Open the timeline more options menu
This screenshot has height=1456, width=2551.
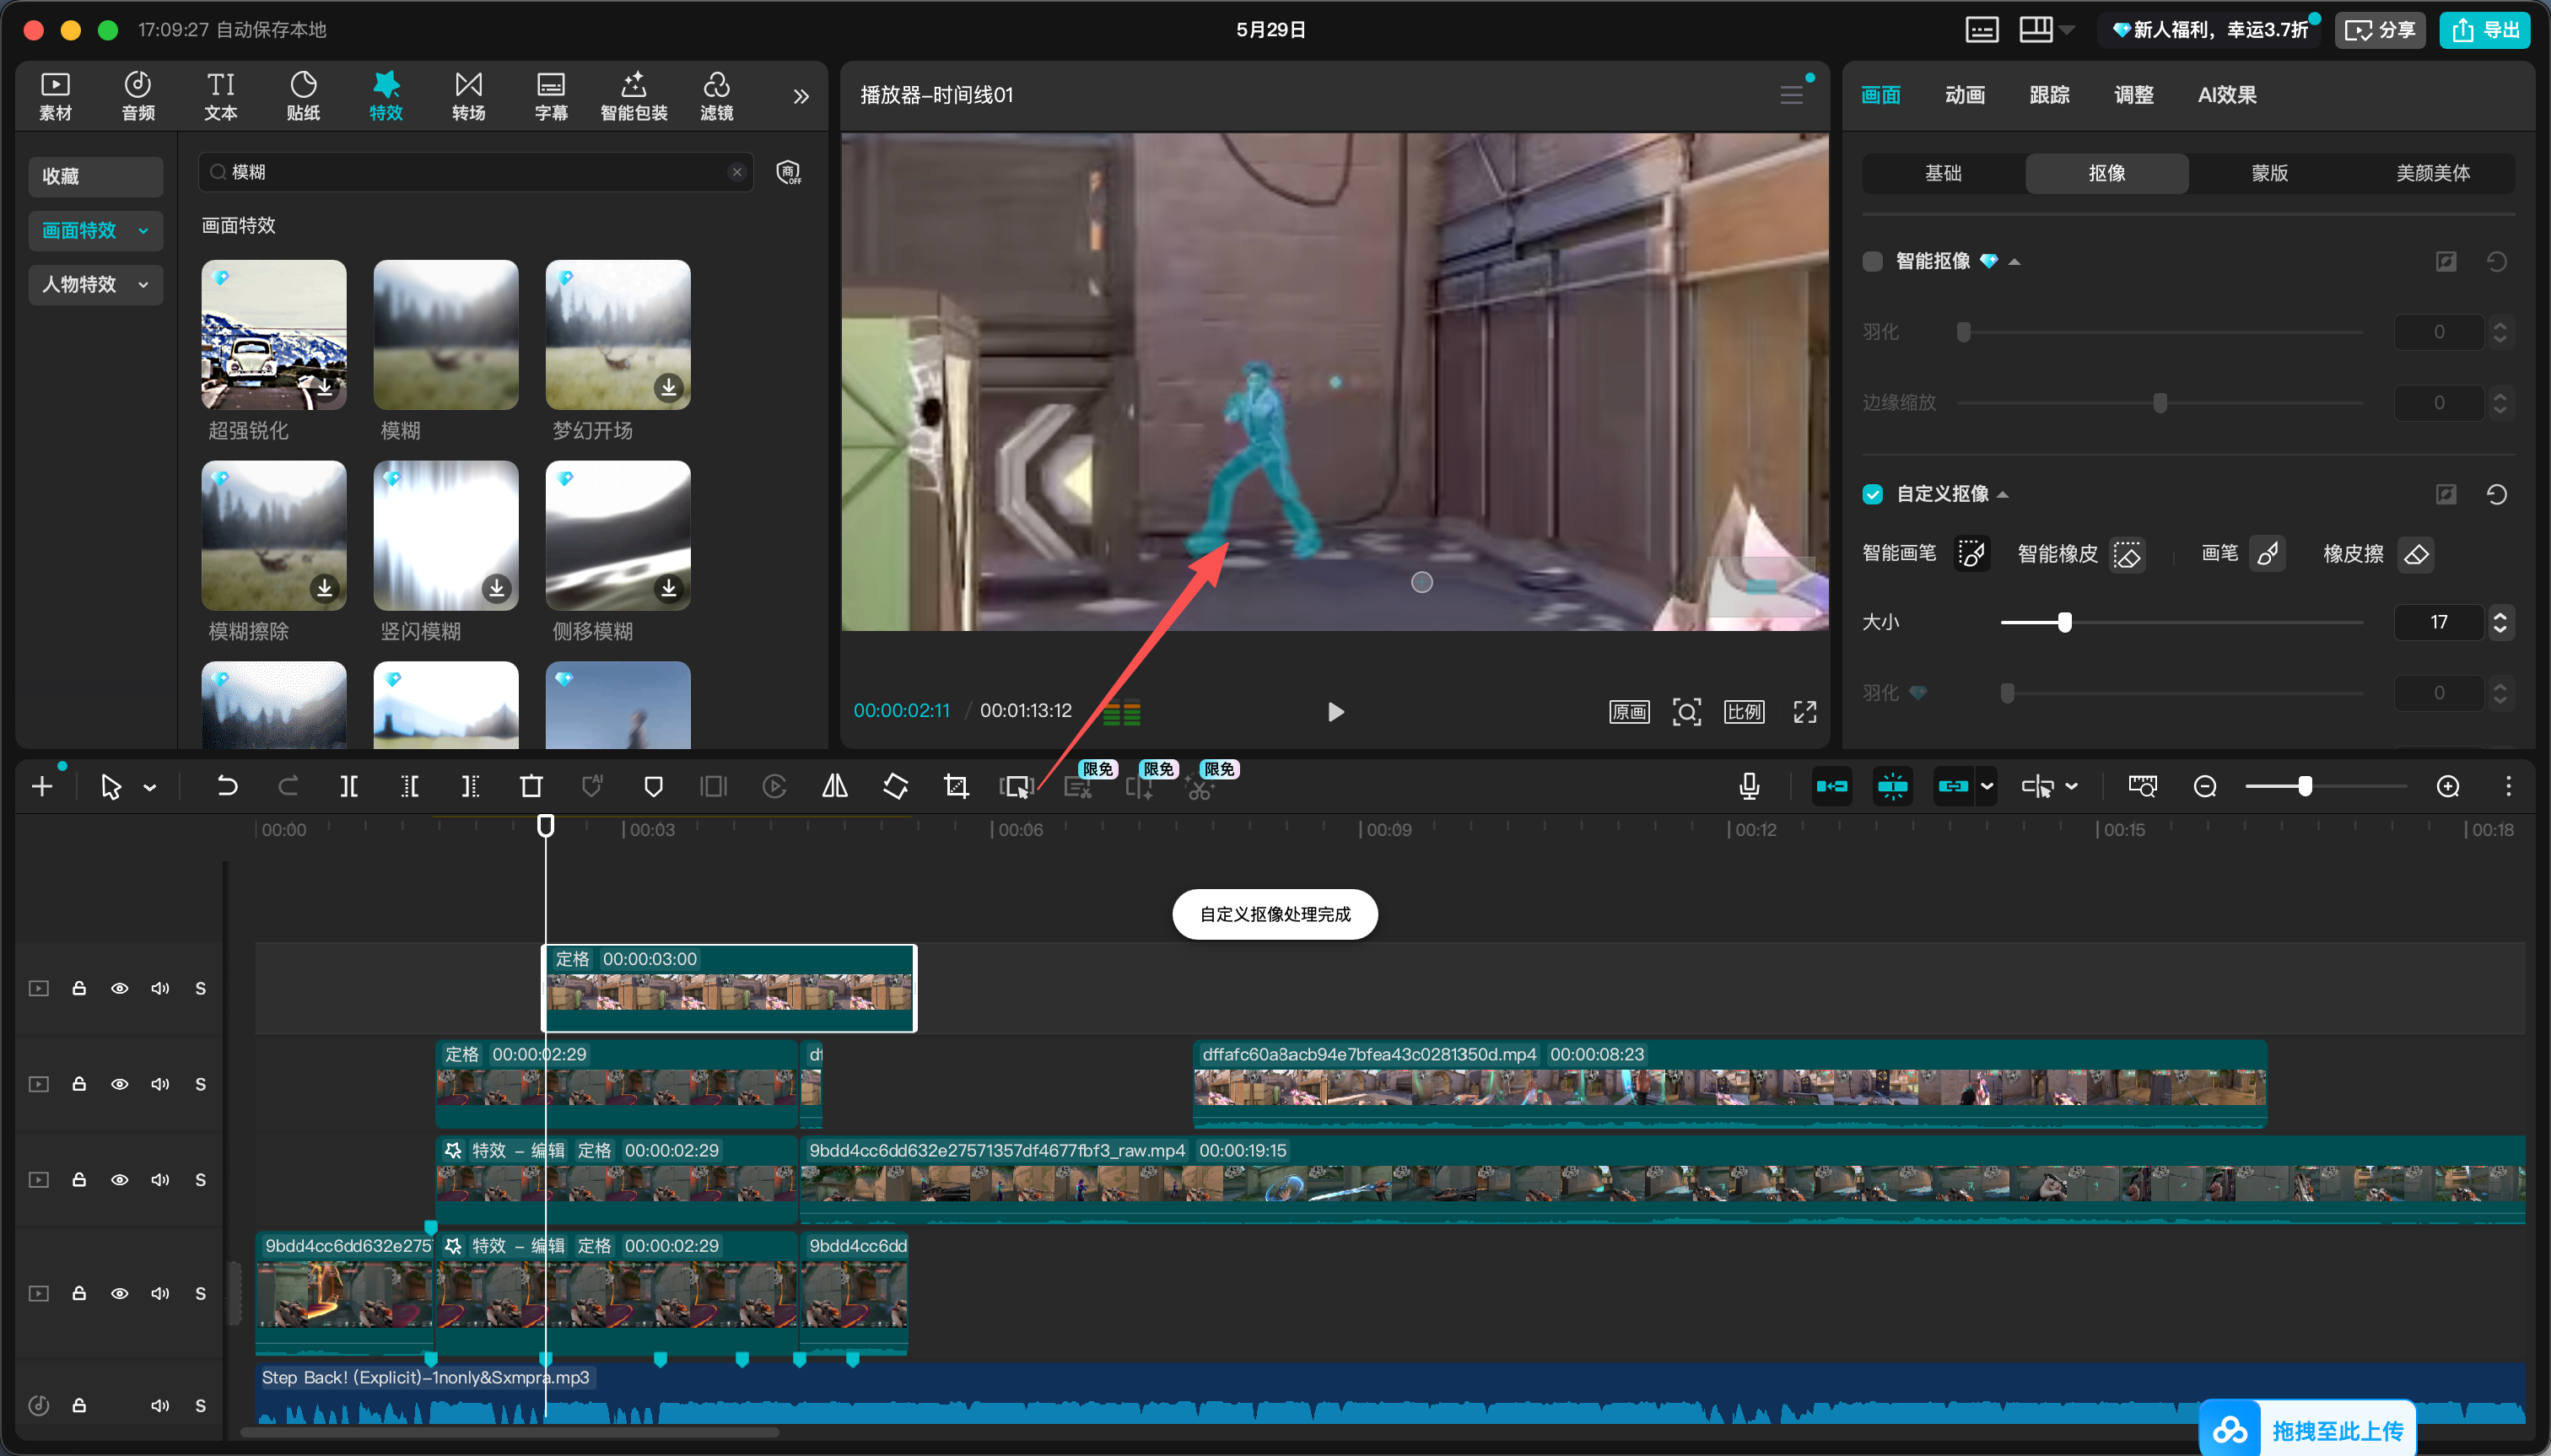(2508, 787)
